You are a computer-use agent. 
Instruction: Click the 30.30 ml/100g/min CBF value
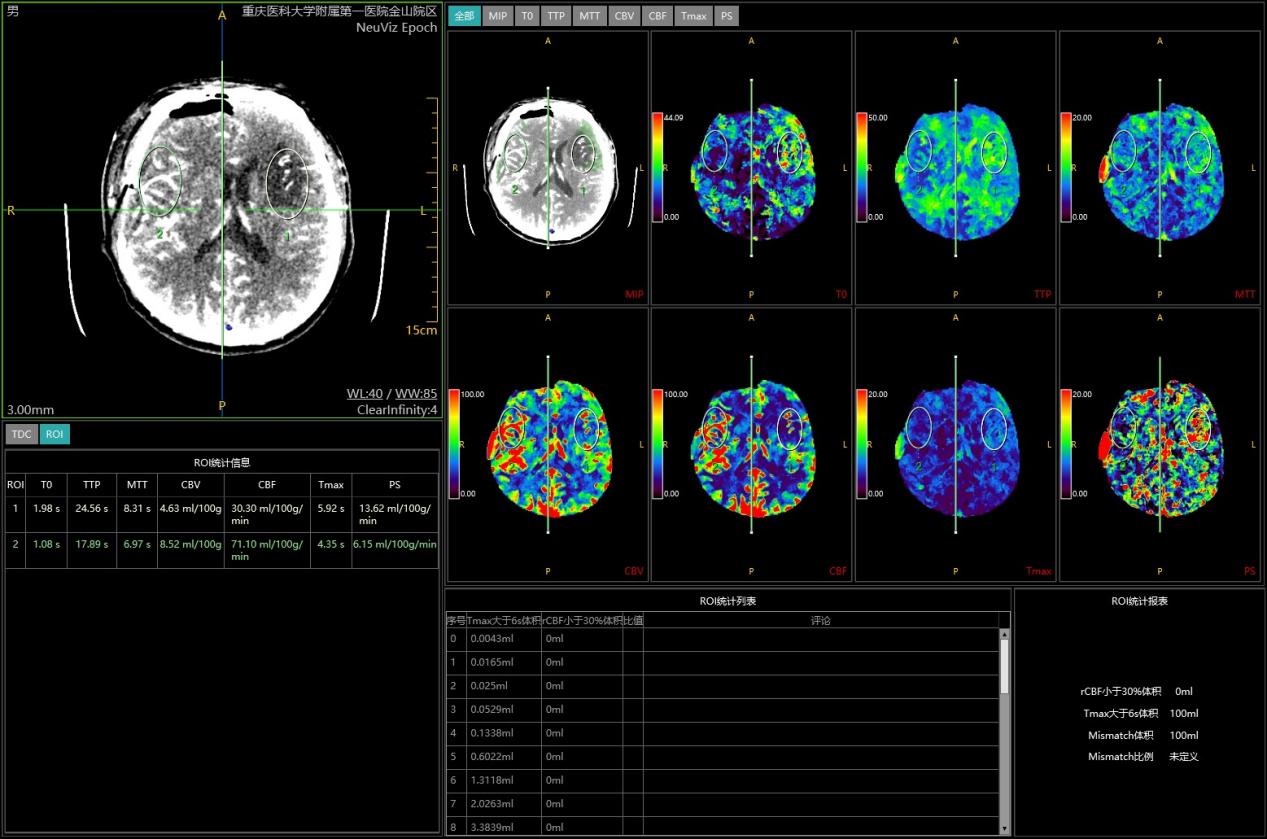click(x=266, y=514)
